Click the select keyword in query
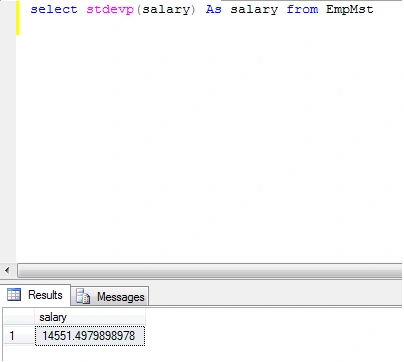404x362 pixels. [x=54, y=9]
